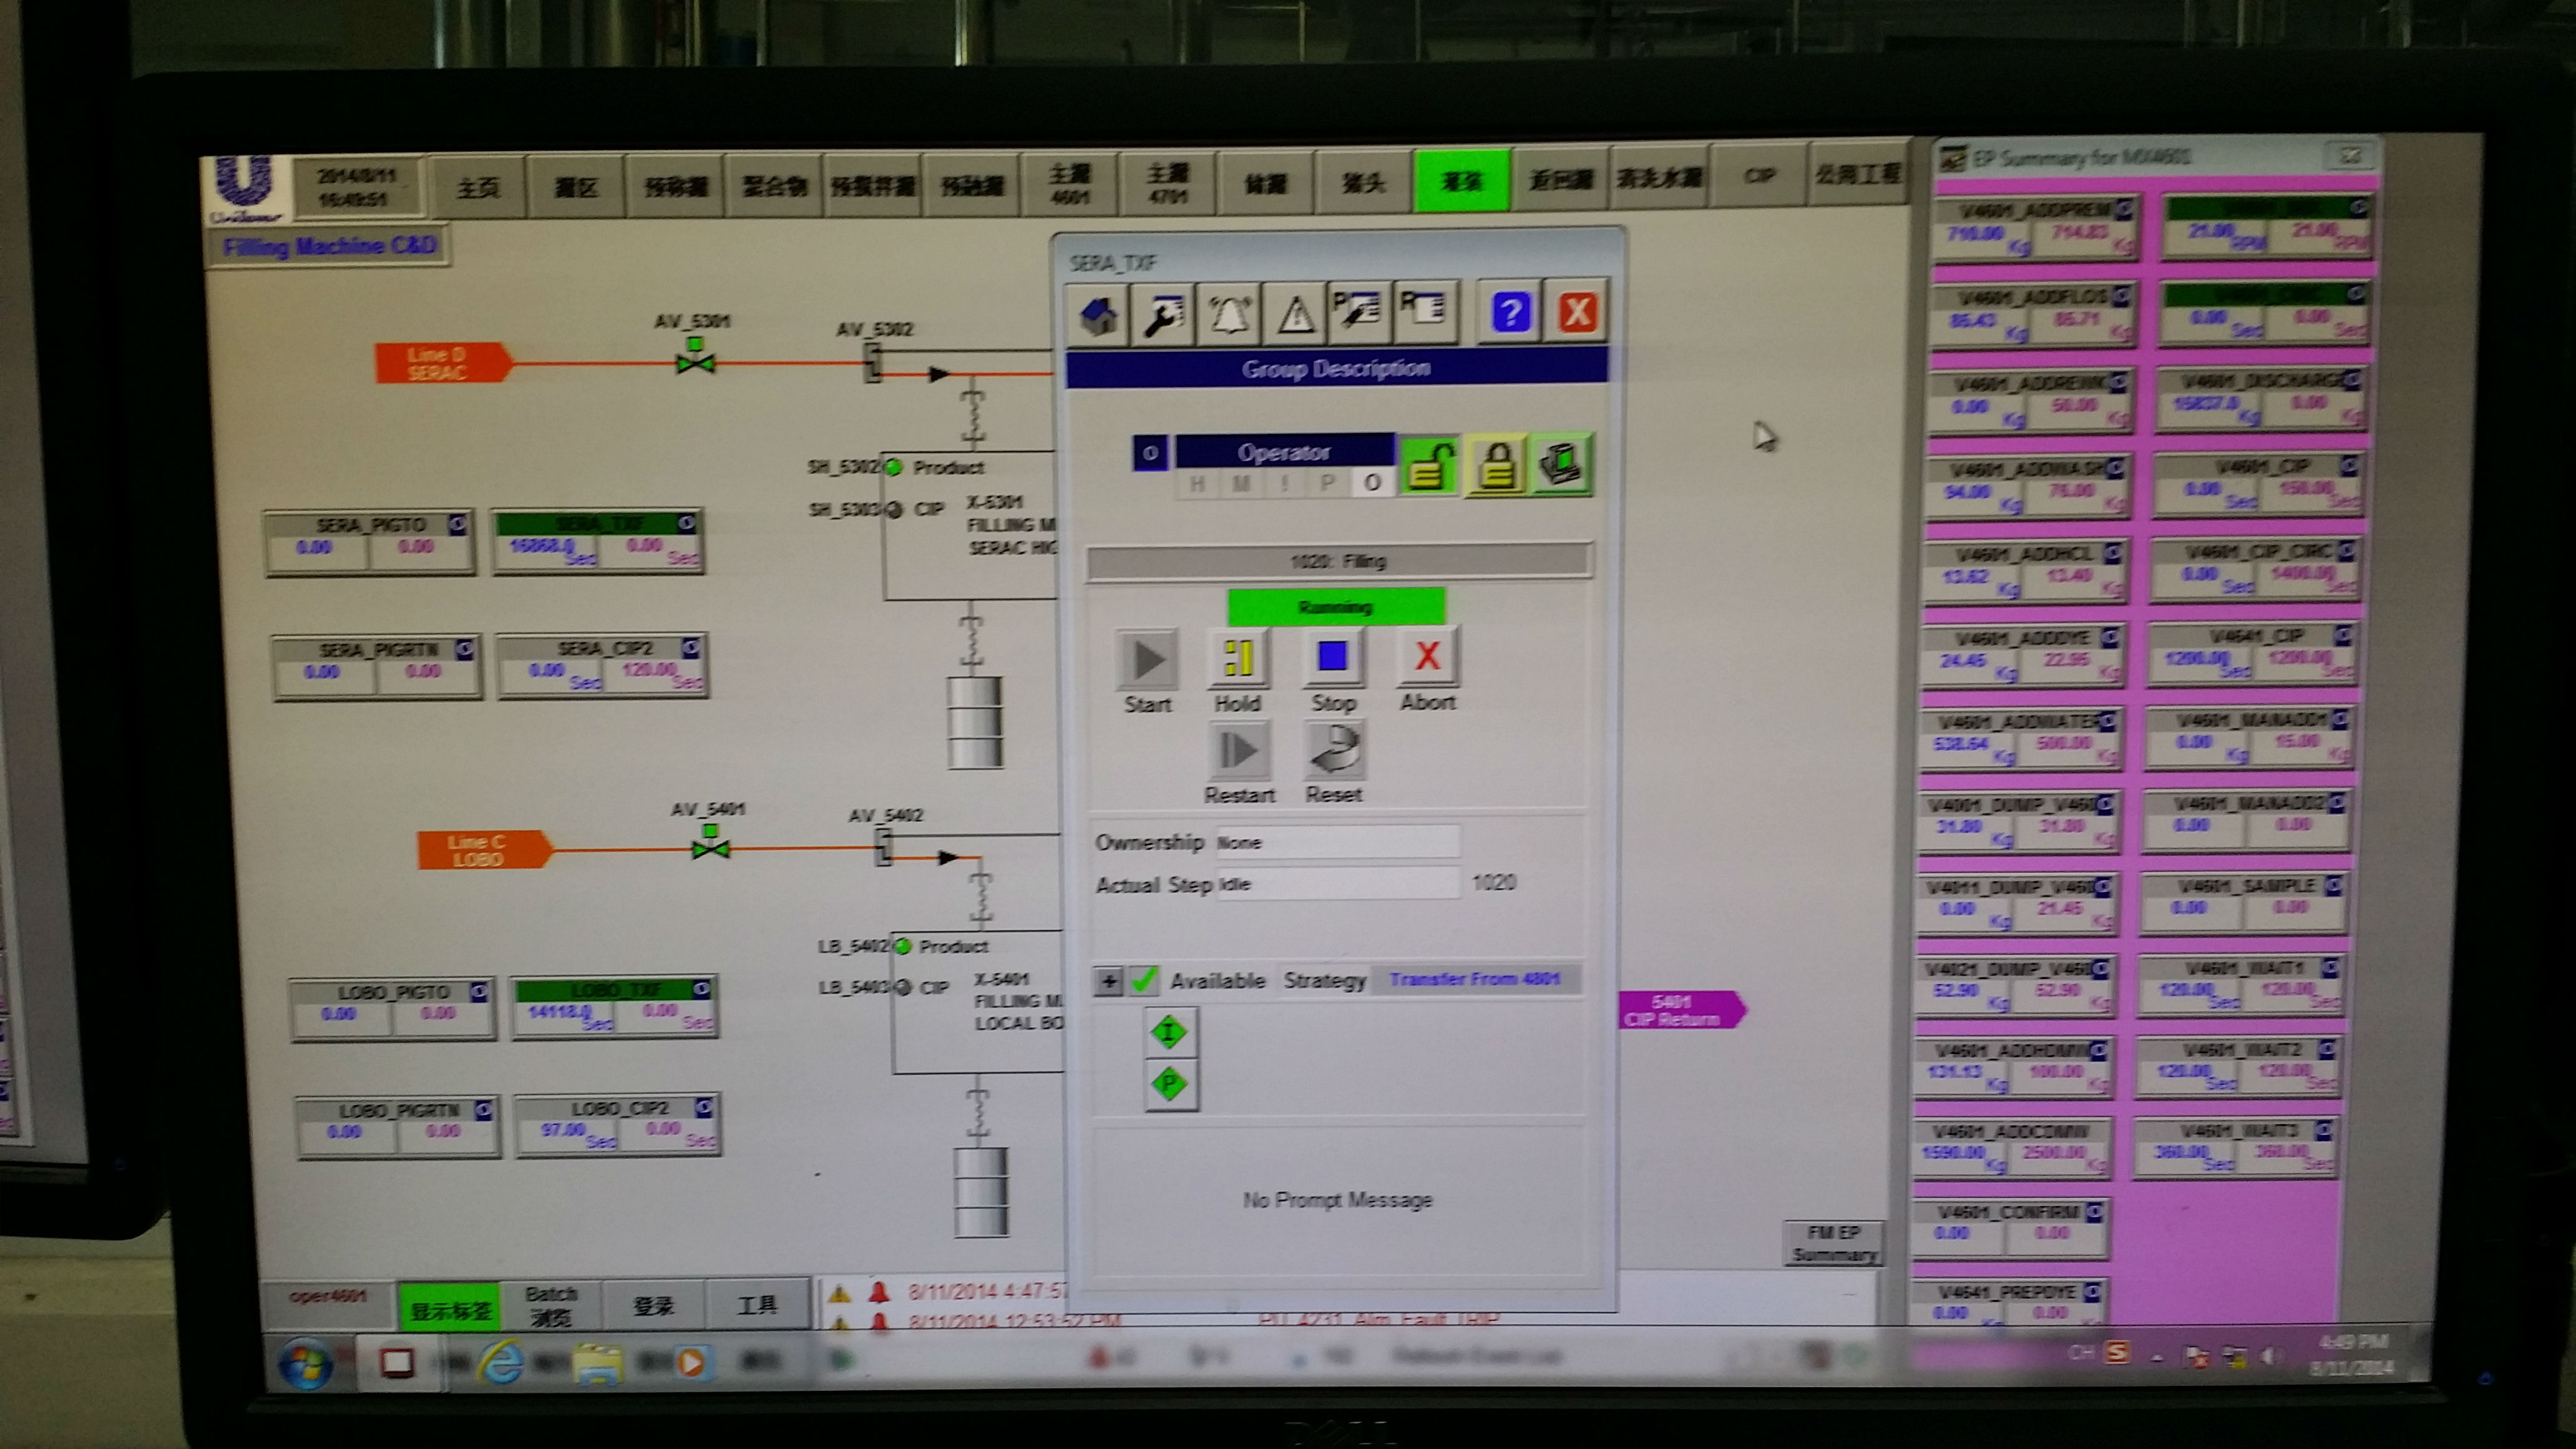2576x1449 pixels.
Task: Open the LOBO_PIGRTN sequence block
Action: coord(398,1128)
